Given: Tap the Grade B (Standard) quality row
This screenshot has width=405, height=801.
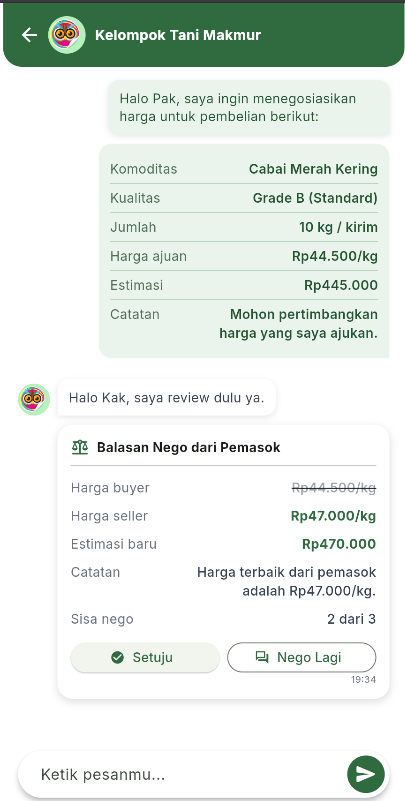Looking at the screenshot, I should 244,198.
